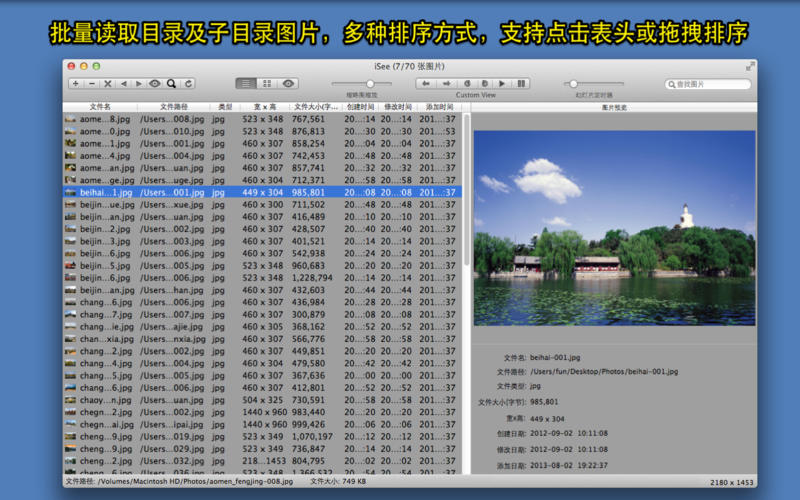Image resolution: width=800 pixels, height=500 pixels.
Task: Go to next image with right triangle
Action: pyautogui.click(x=138, y=84)
